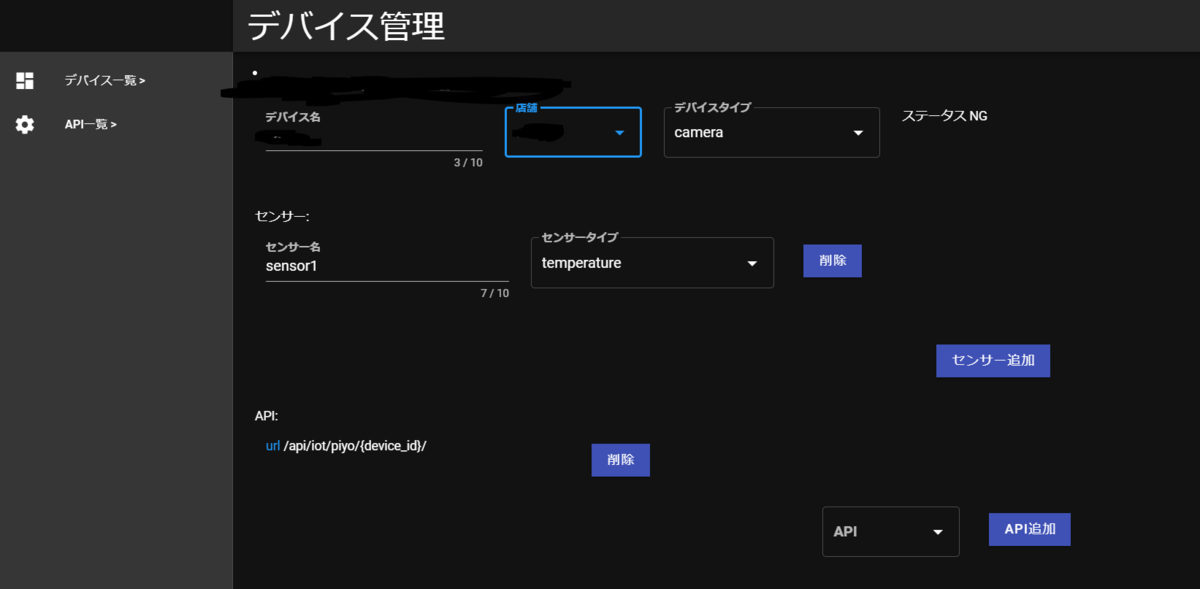
Task: Delete sensor1 with its 削除 button
Action: click(832, 260)
